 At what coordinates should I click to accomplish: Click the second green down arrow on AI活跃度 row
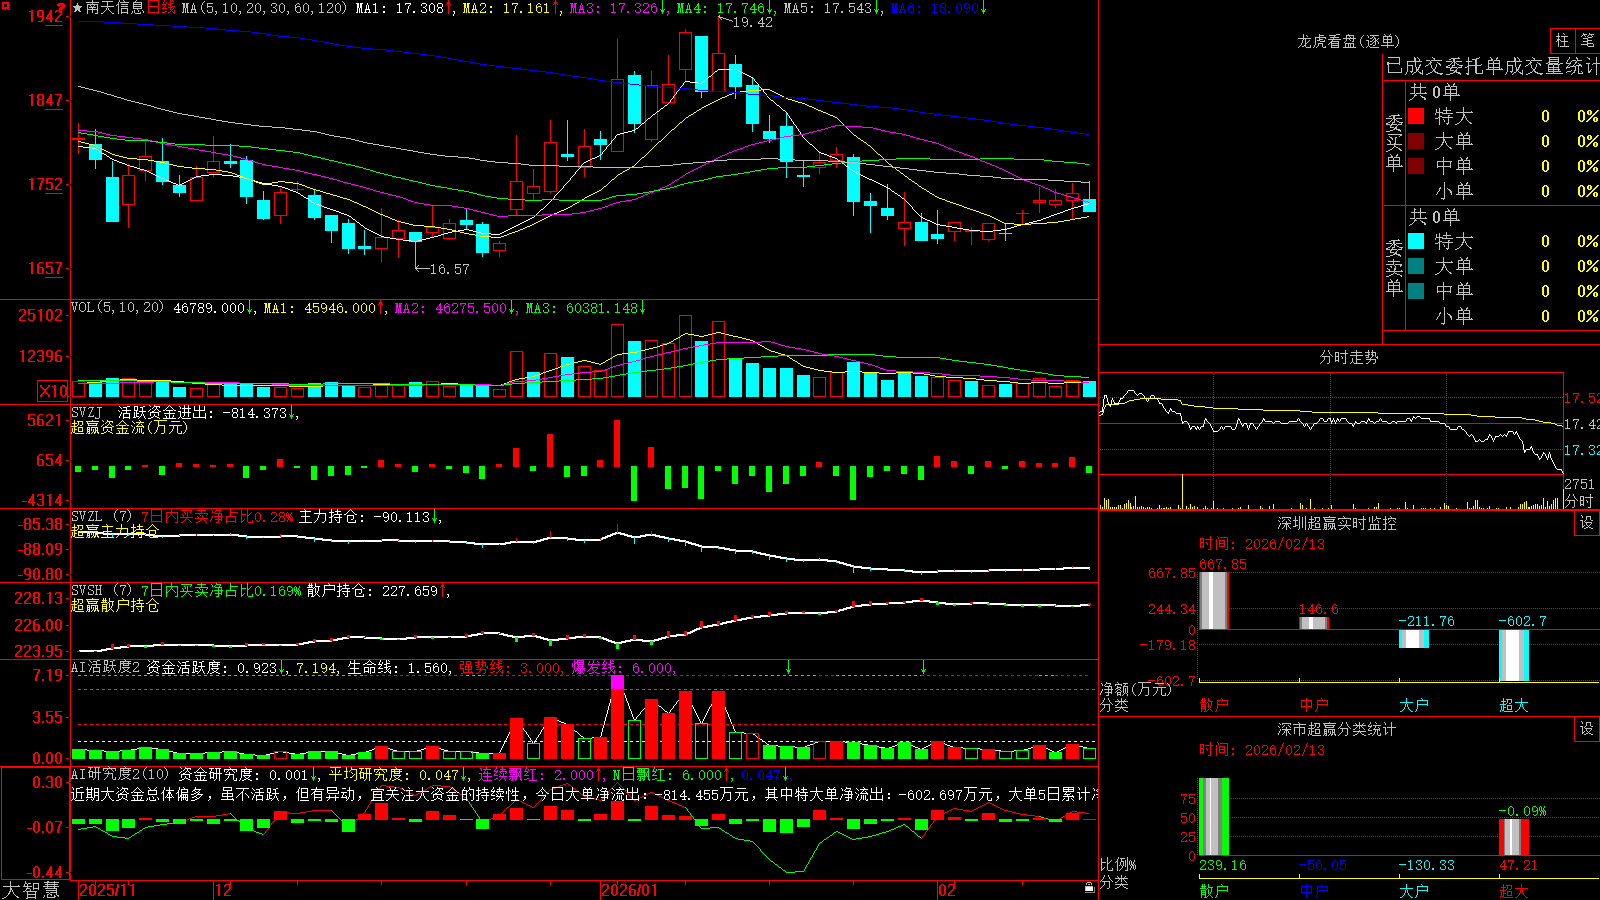point(923,666)
